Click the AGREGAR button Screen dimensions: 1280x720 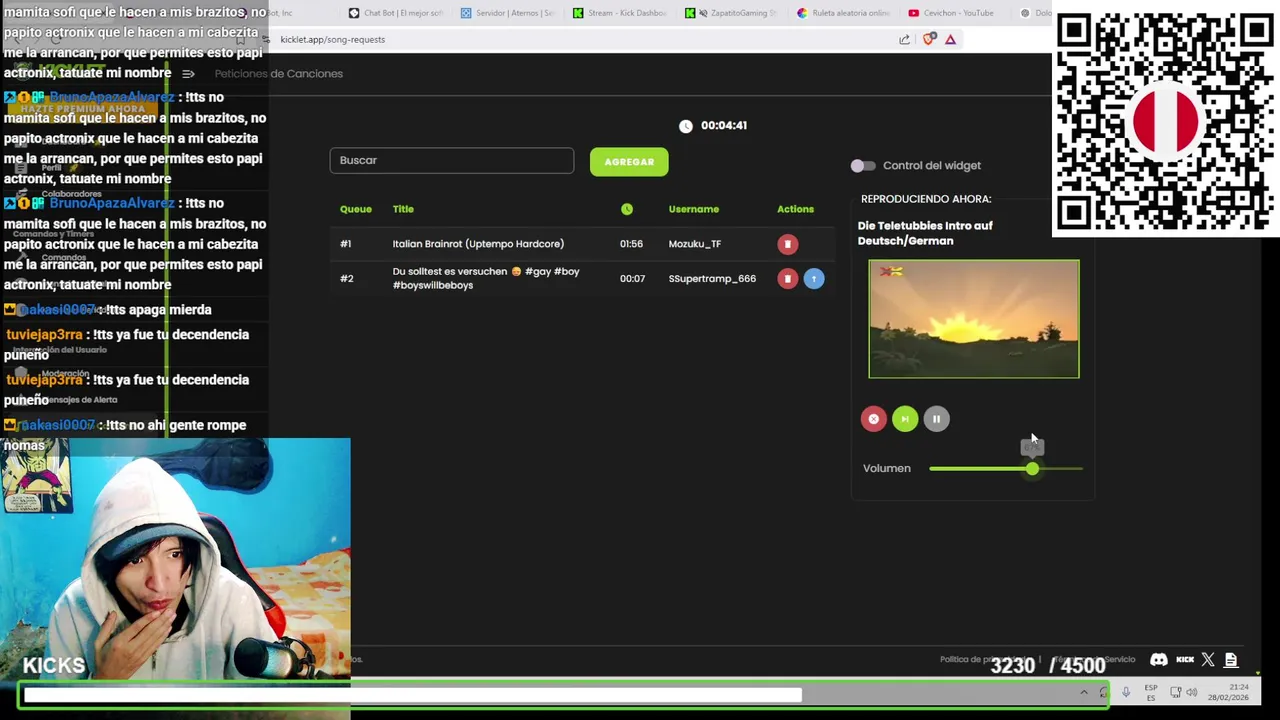pos(629,162)
